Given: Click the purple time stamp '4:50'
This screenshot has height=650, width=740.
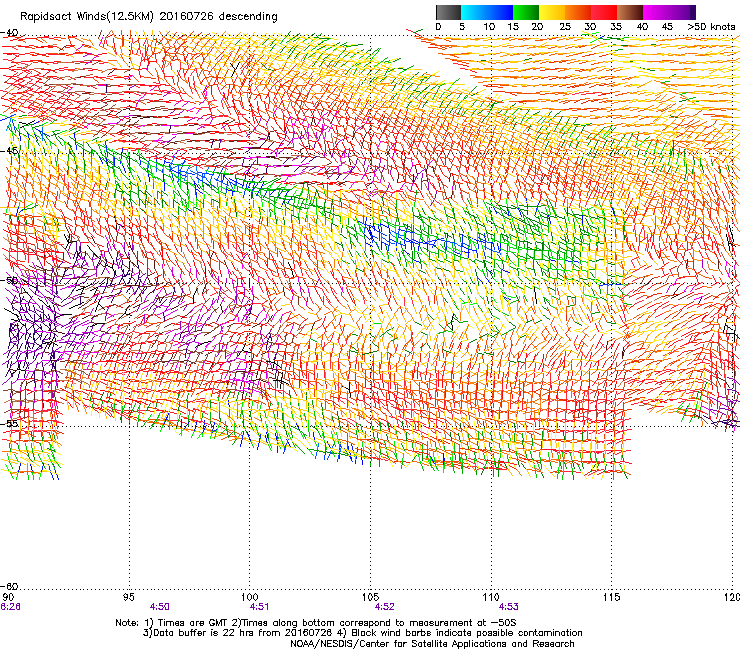Looking at the screenshot, I should point(160,607).
